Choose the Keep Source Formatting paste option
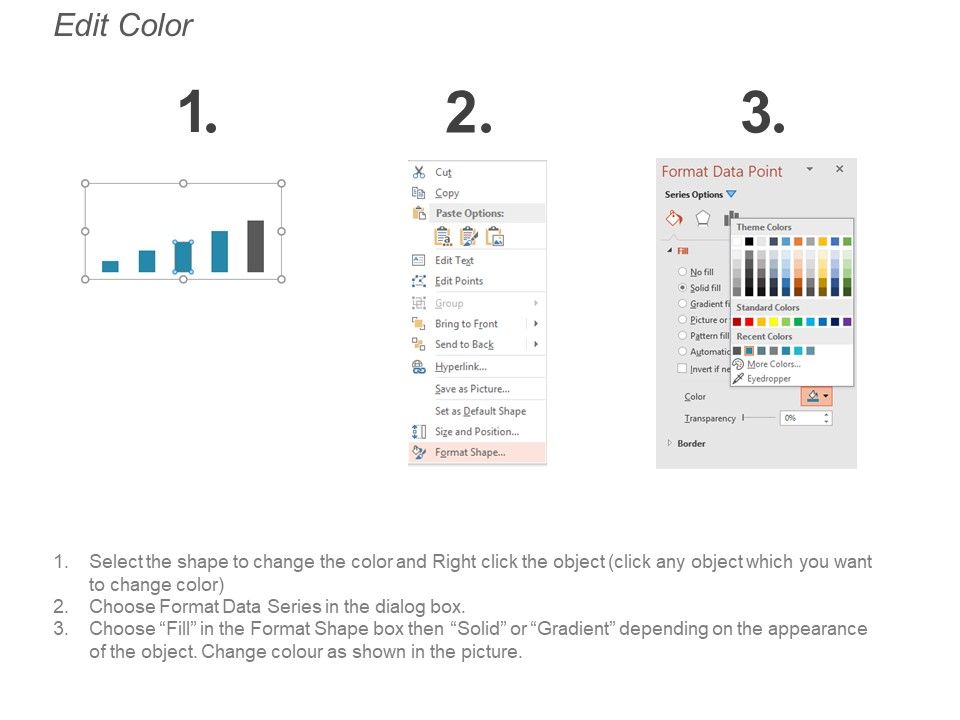 click(x=443, y=235)
